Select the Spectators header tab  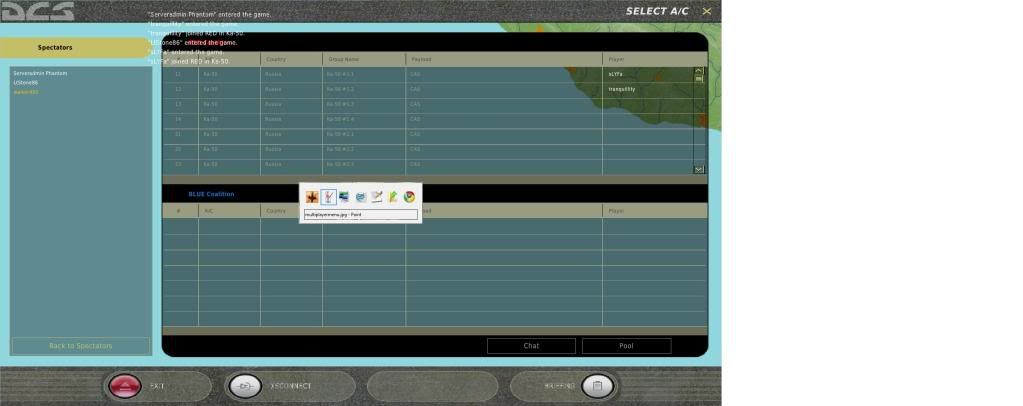pyautogui.click(x=74, y=48)
